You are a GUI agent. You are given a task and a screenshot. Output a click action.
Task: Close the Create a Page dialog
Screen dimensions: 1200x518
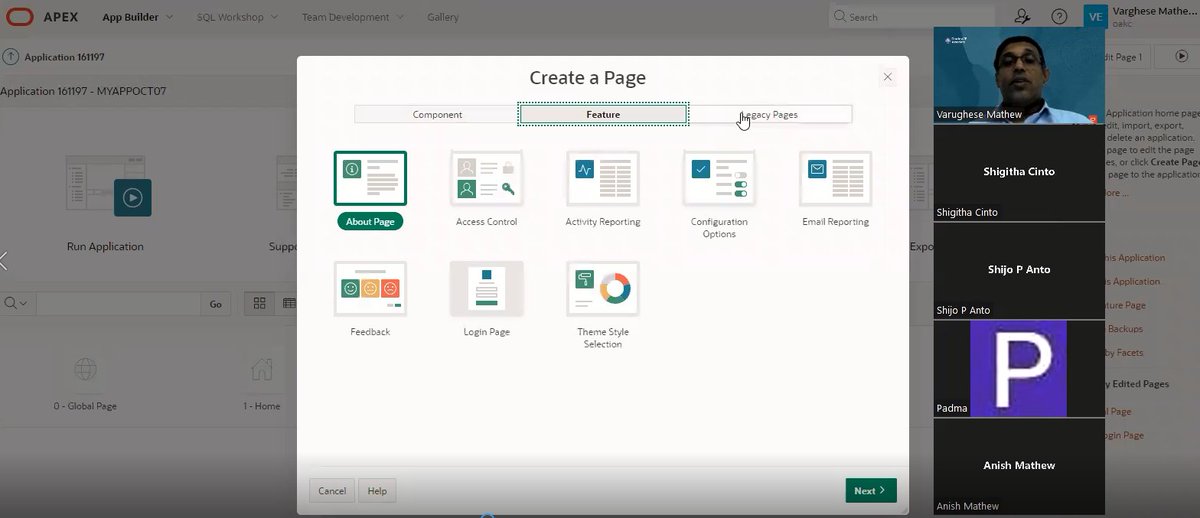(887, 77)
